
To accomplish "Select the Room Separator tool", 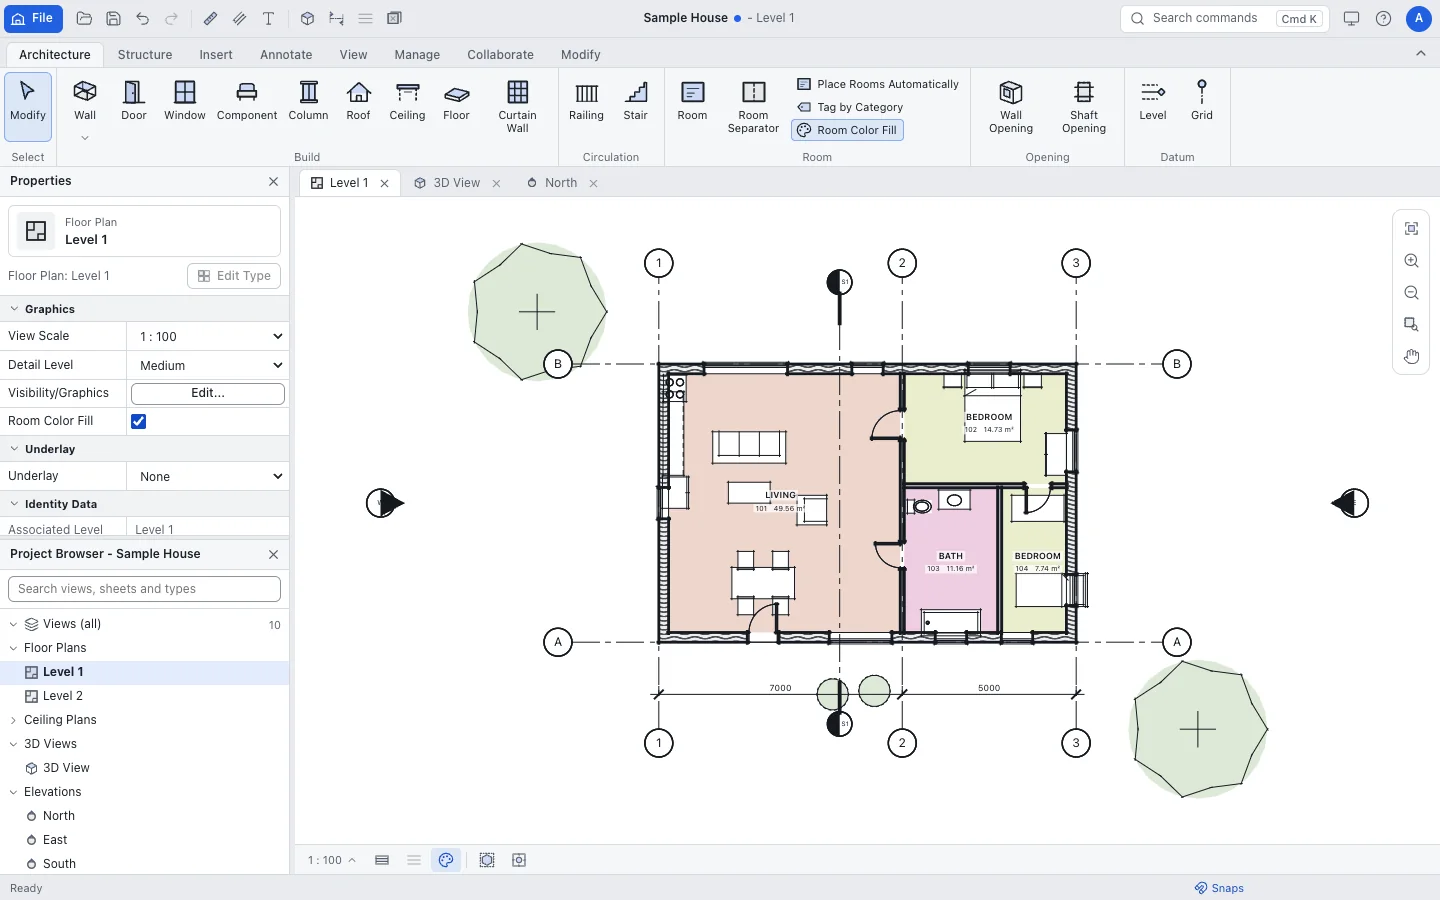I will pos(753,107).
